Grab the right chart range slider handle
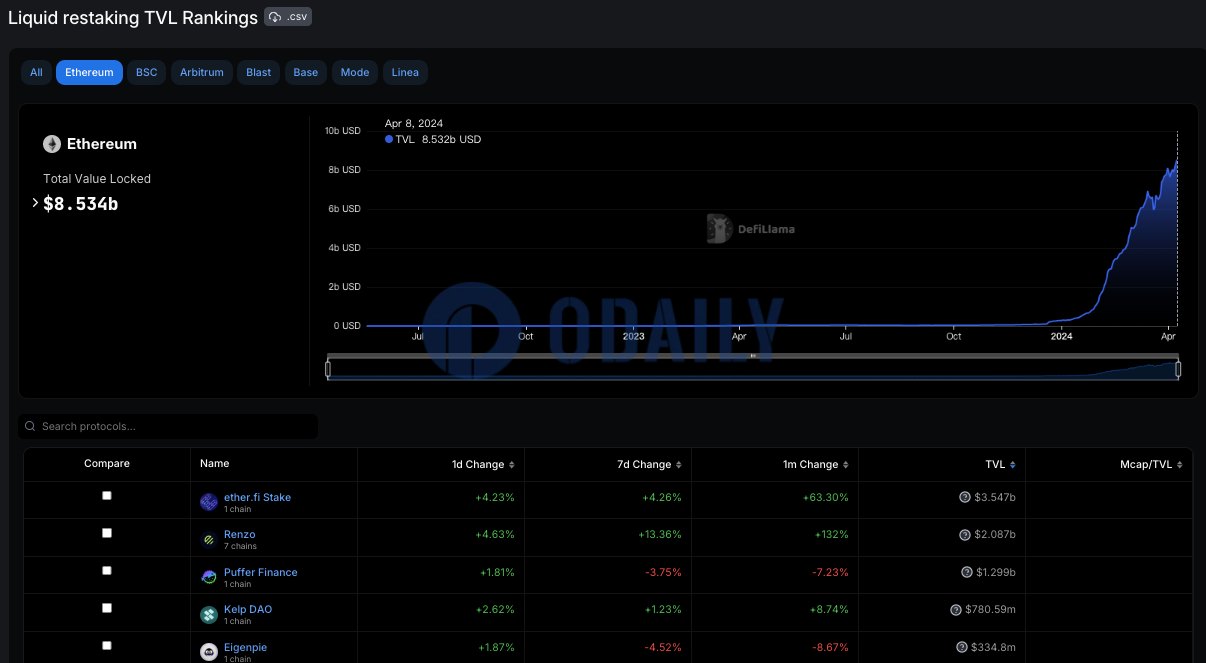The width and height of the screenshot is (1206, 663). pos(1178,369)
